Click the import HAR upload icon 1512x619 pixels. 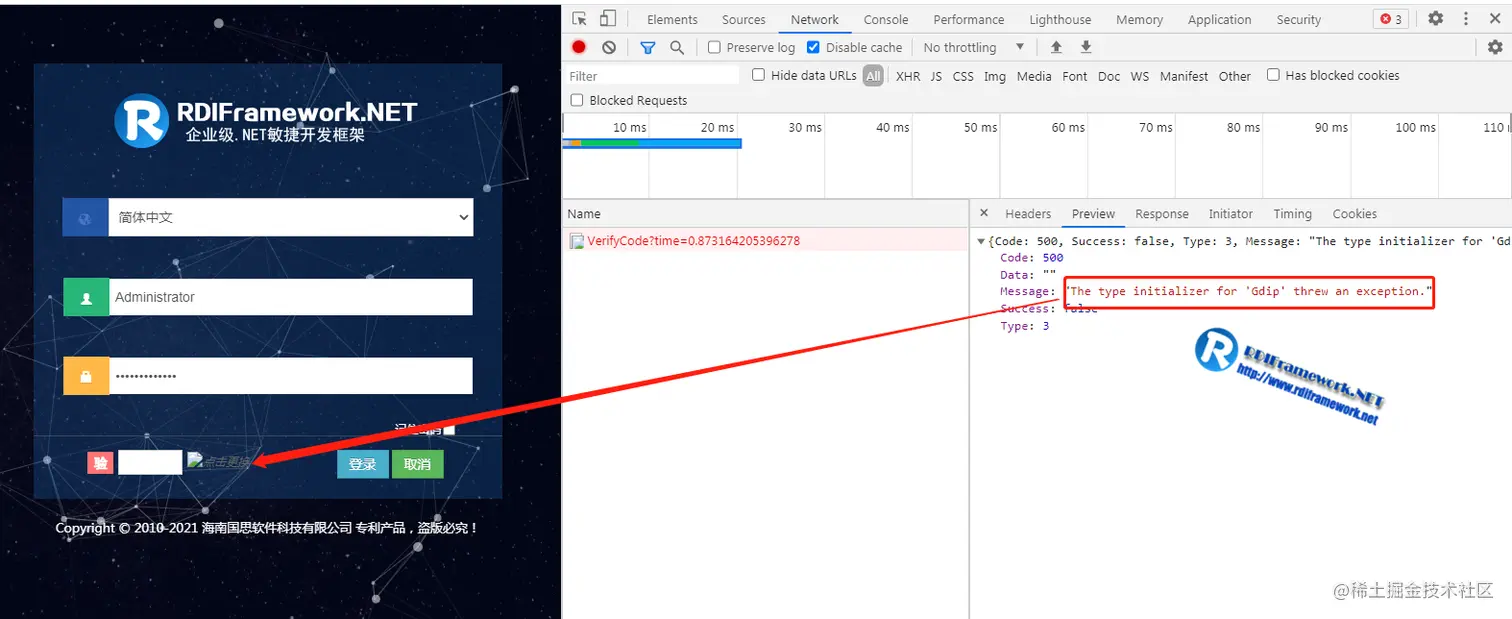[x=1056, y=47]
